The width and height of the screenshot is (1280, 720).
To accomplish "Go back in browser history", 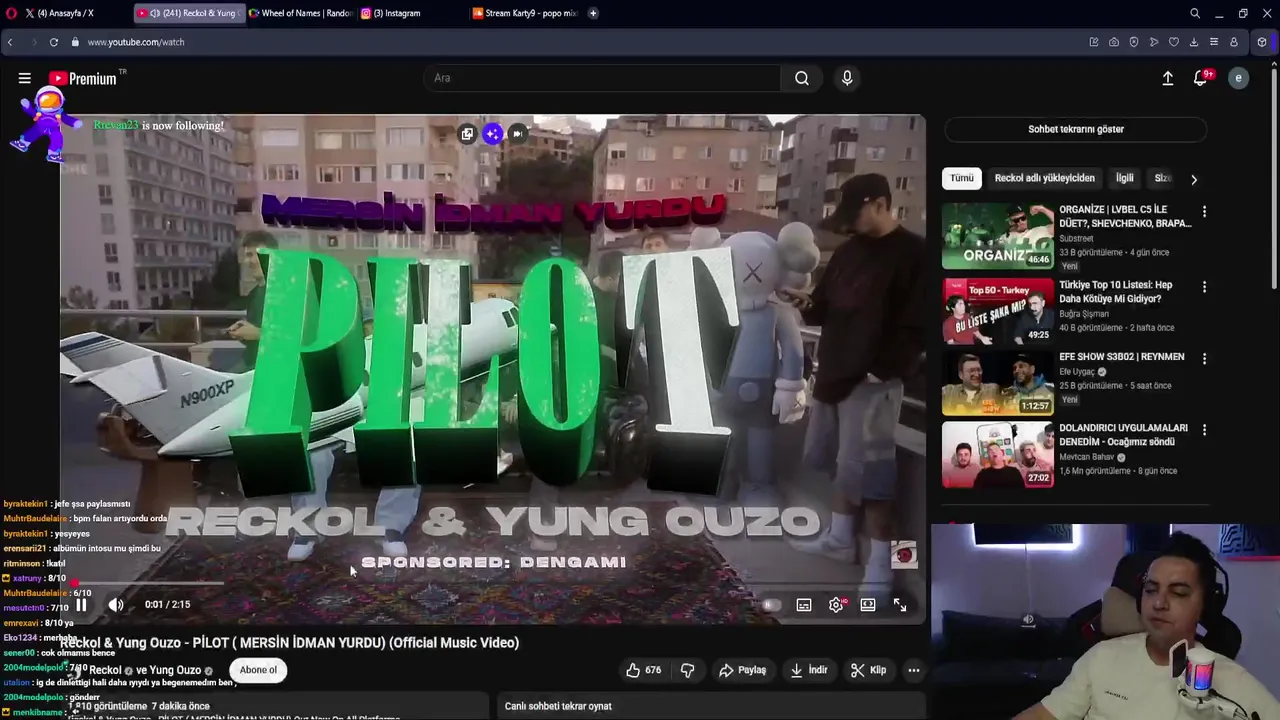I will 10,42.
